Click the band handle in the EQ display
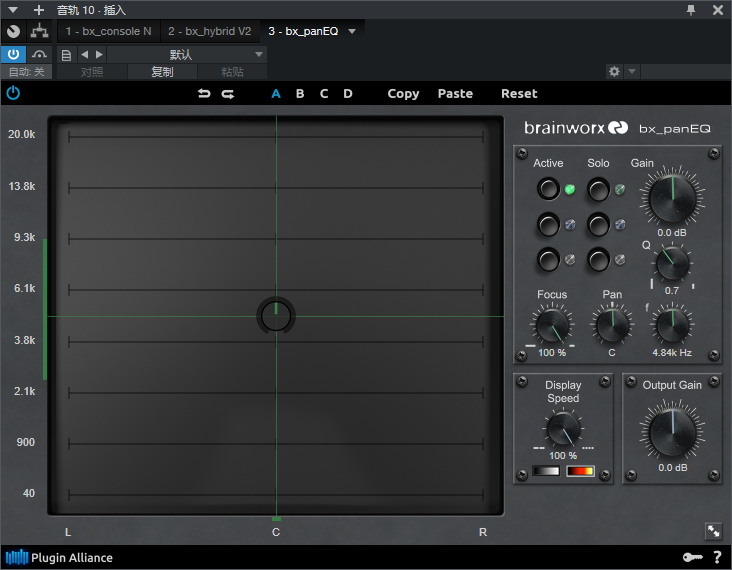Viewport: 732px width, 570px height. click(x=276, y=316)
